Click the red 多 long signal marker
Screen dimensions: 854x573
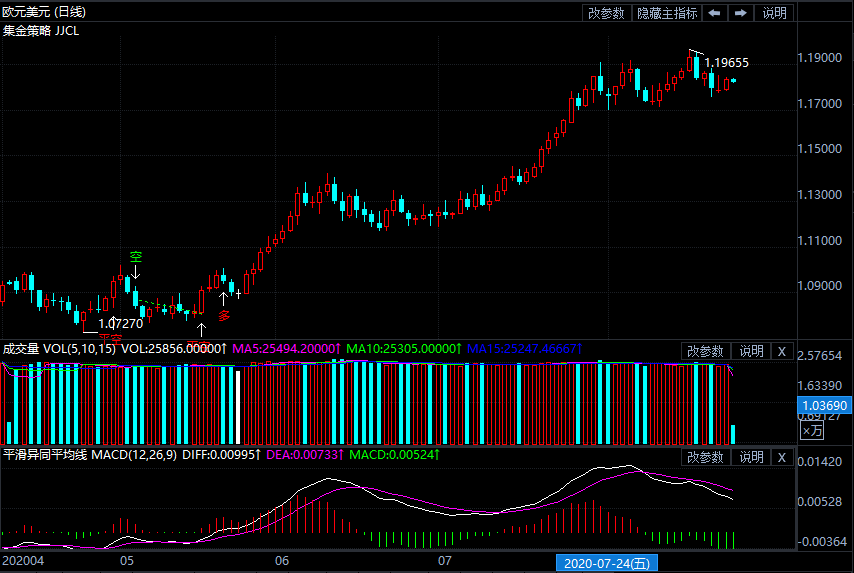coord(224,315)
